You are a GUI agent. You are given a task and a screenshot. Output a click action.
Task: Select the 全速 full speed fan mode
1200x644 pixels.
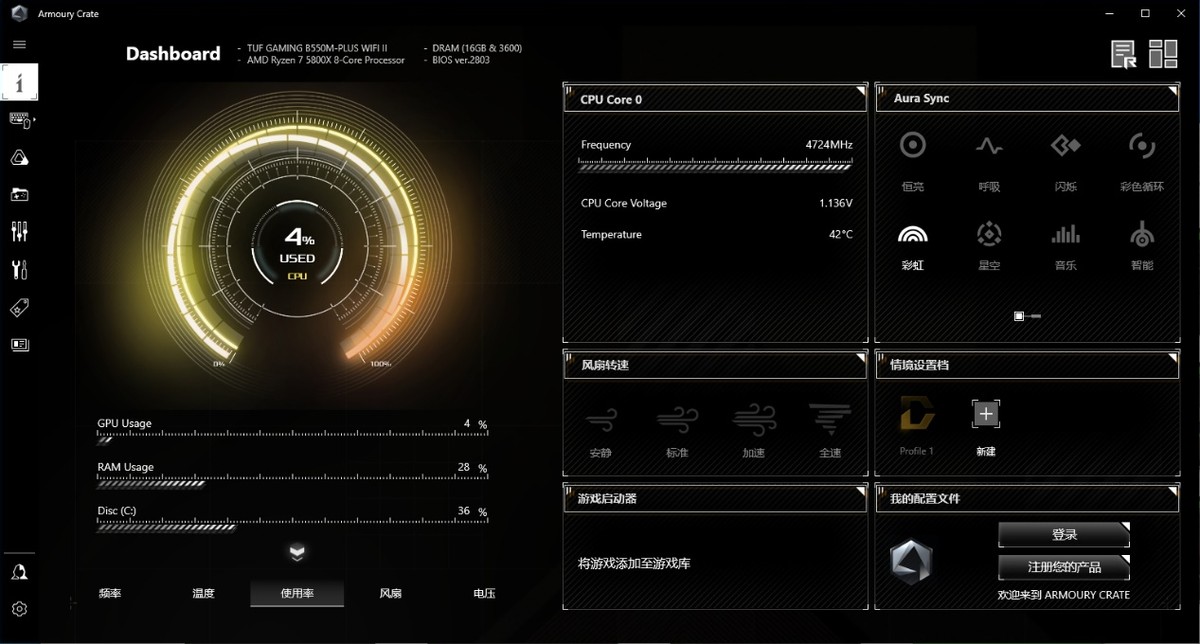(830, 430)
